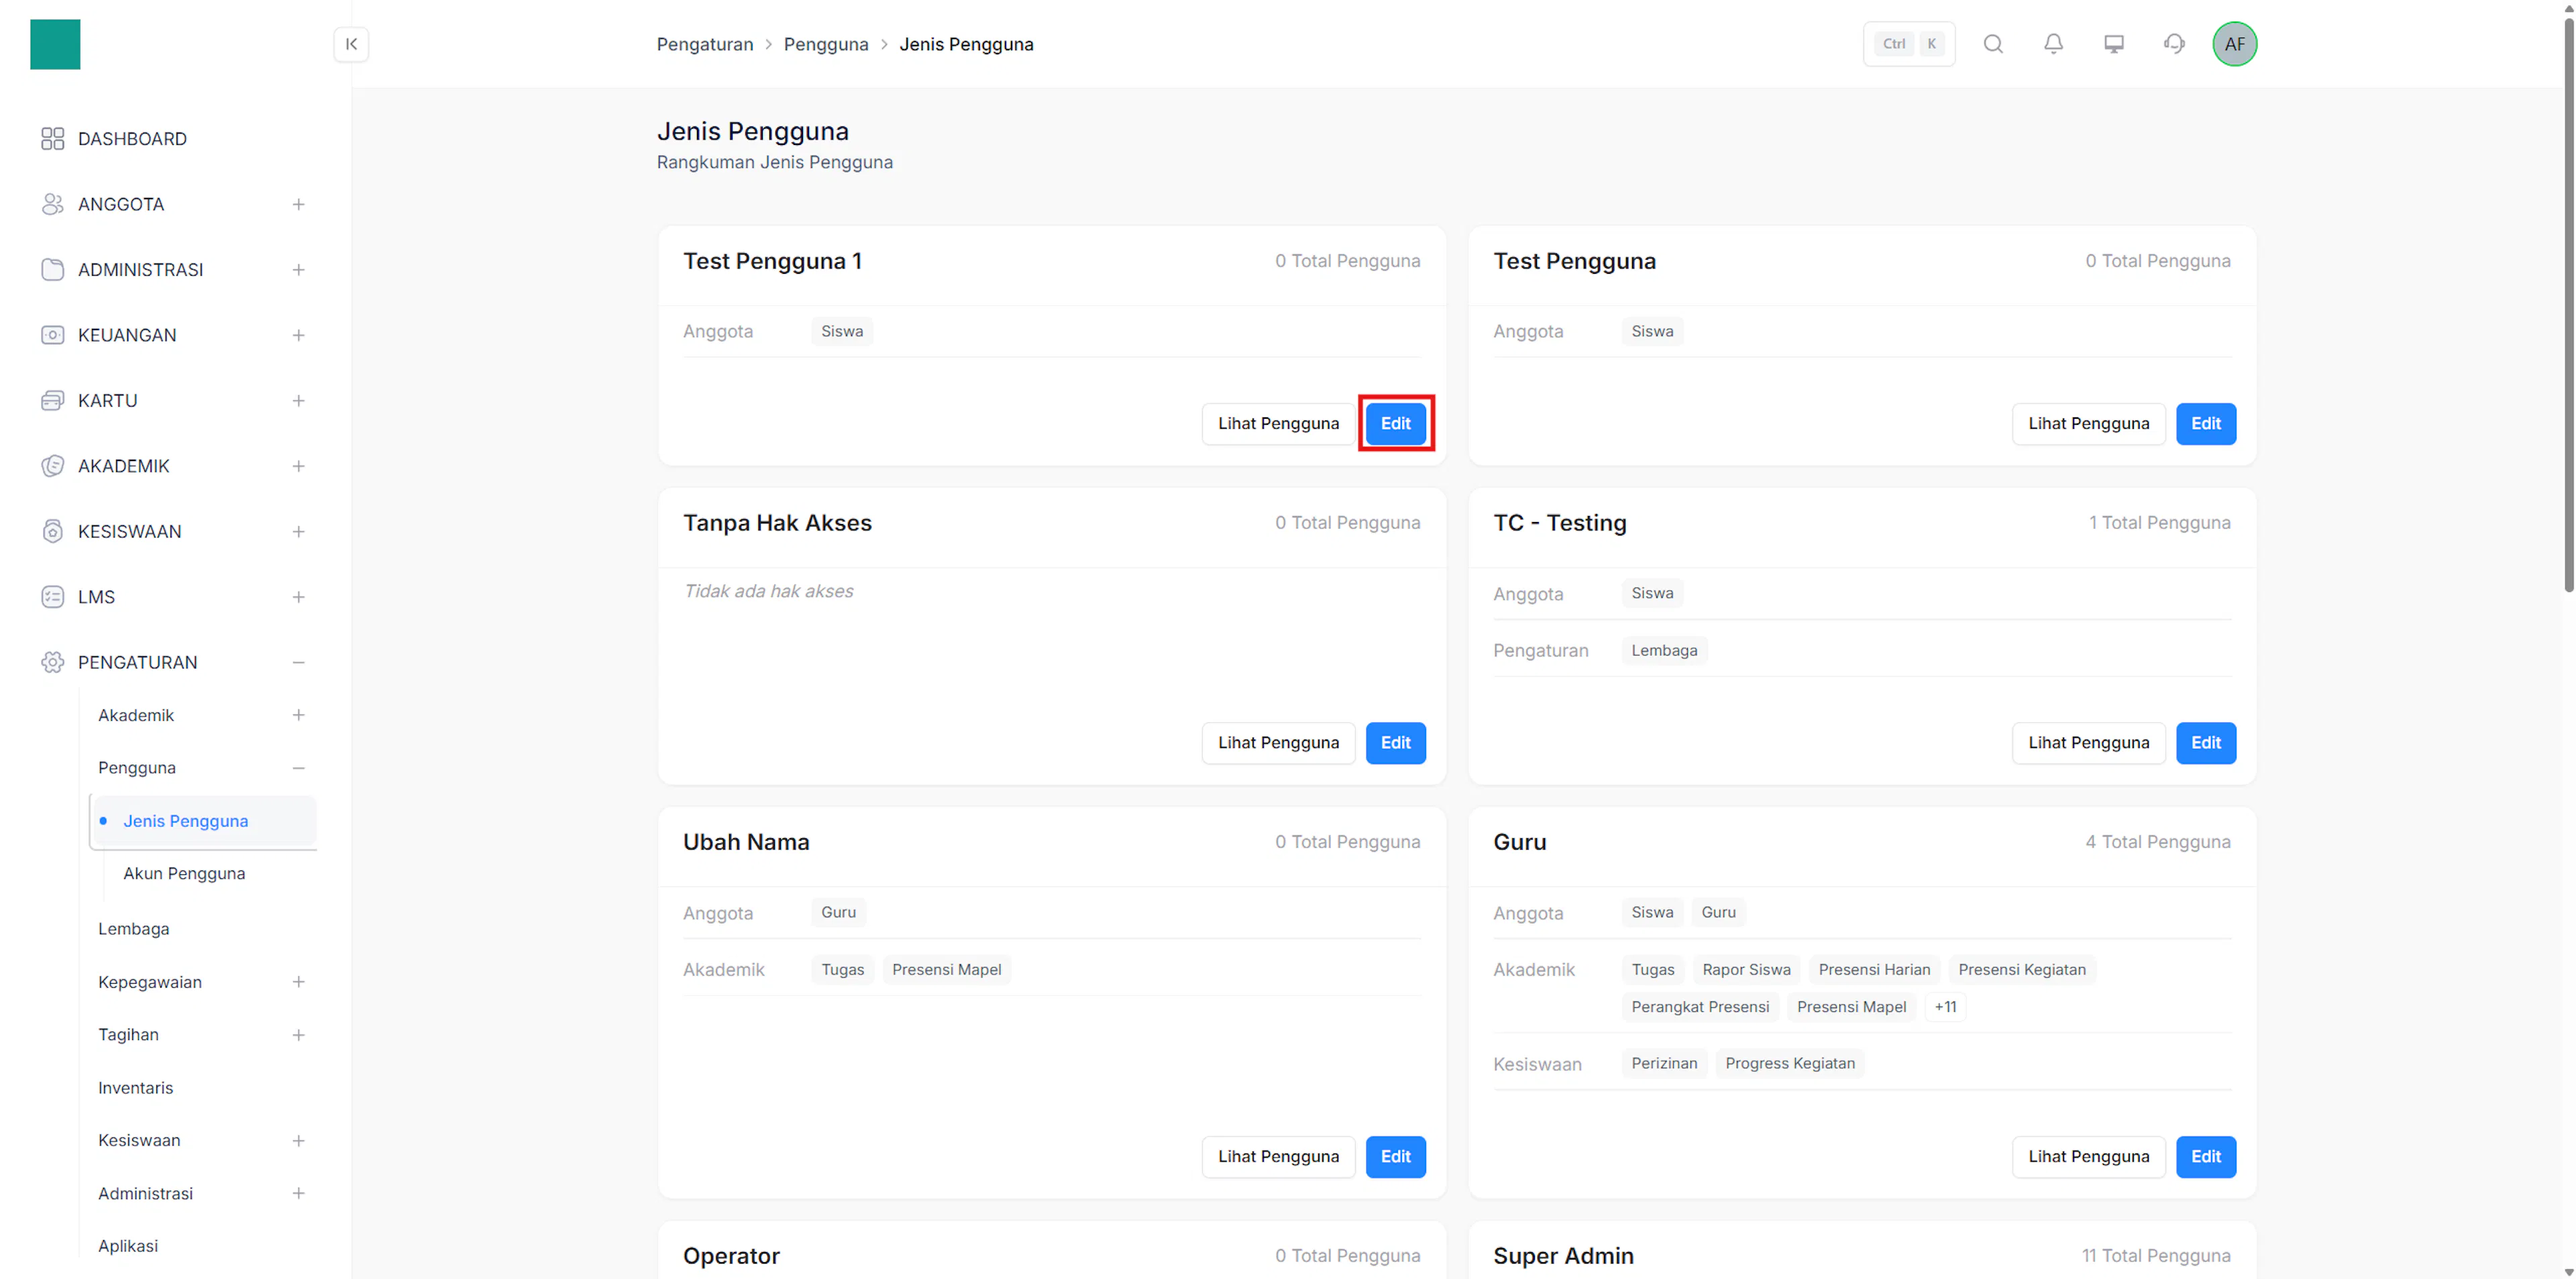Click the Dashboard grid icon
2576x1279 pixels.
click(53, 139)
